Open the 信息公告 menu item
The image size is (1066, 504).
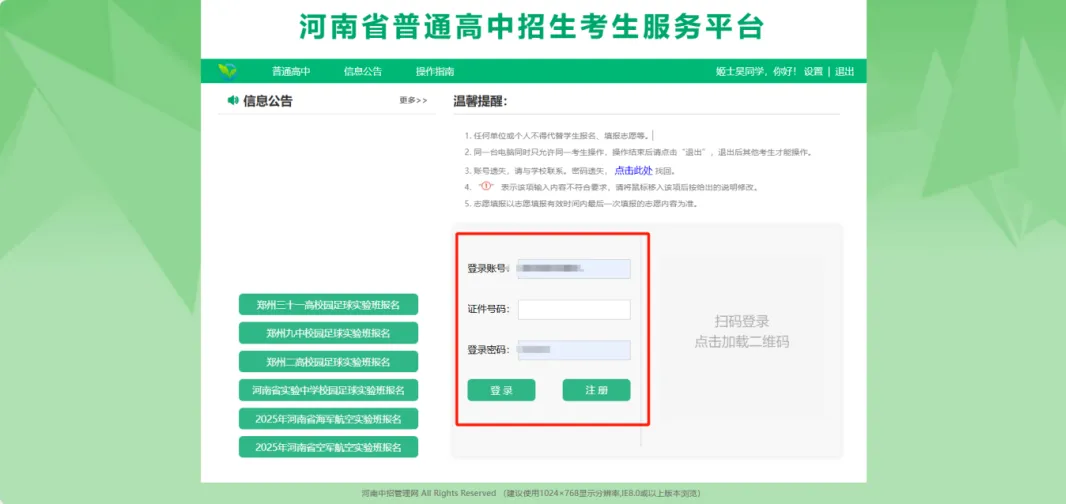coord(363,71)
